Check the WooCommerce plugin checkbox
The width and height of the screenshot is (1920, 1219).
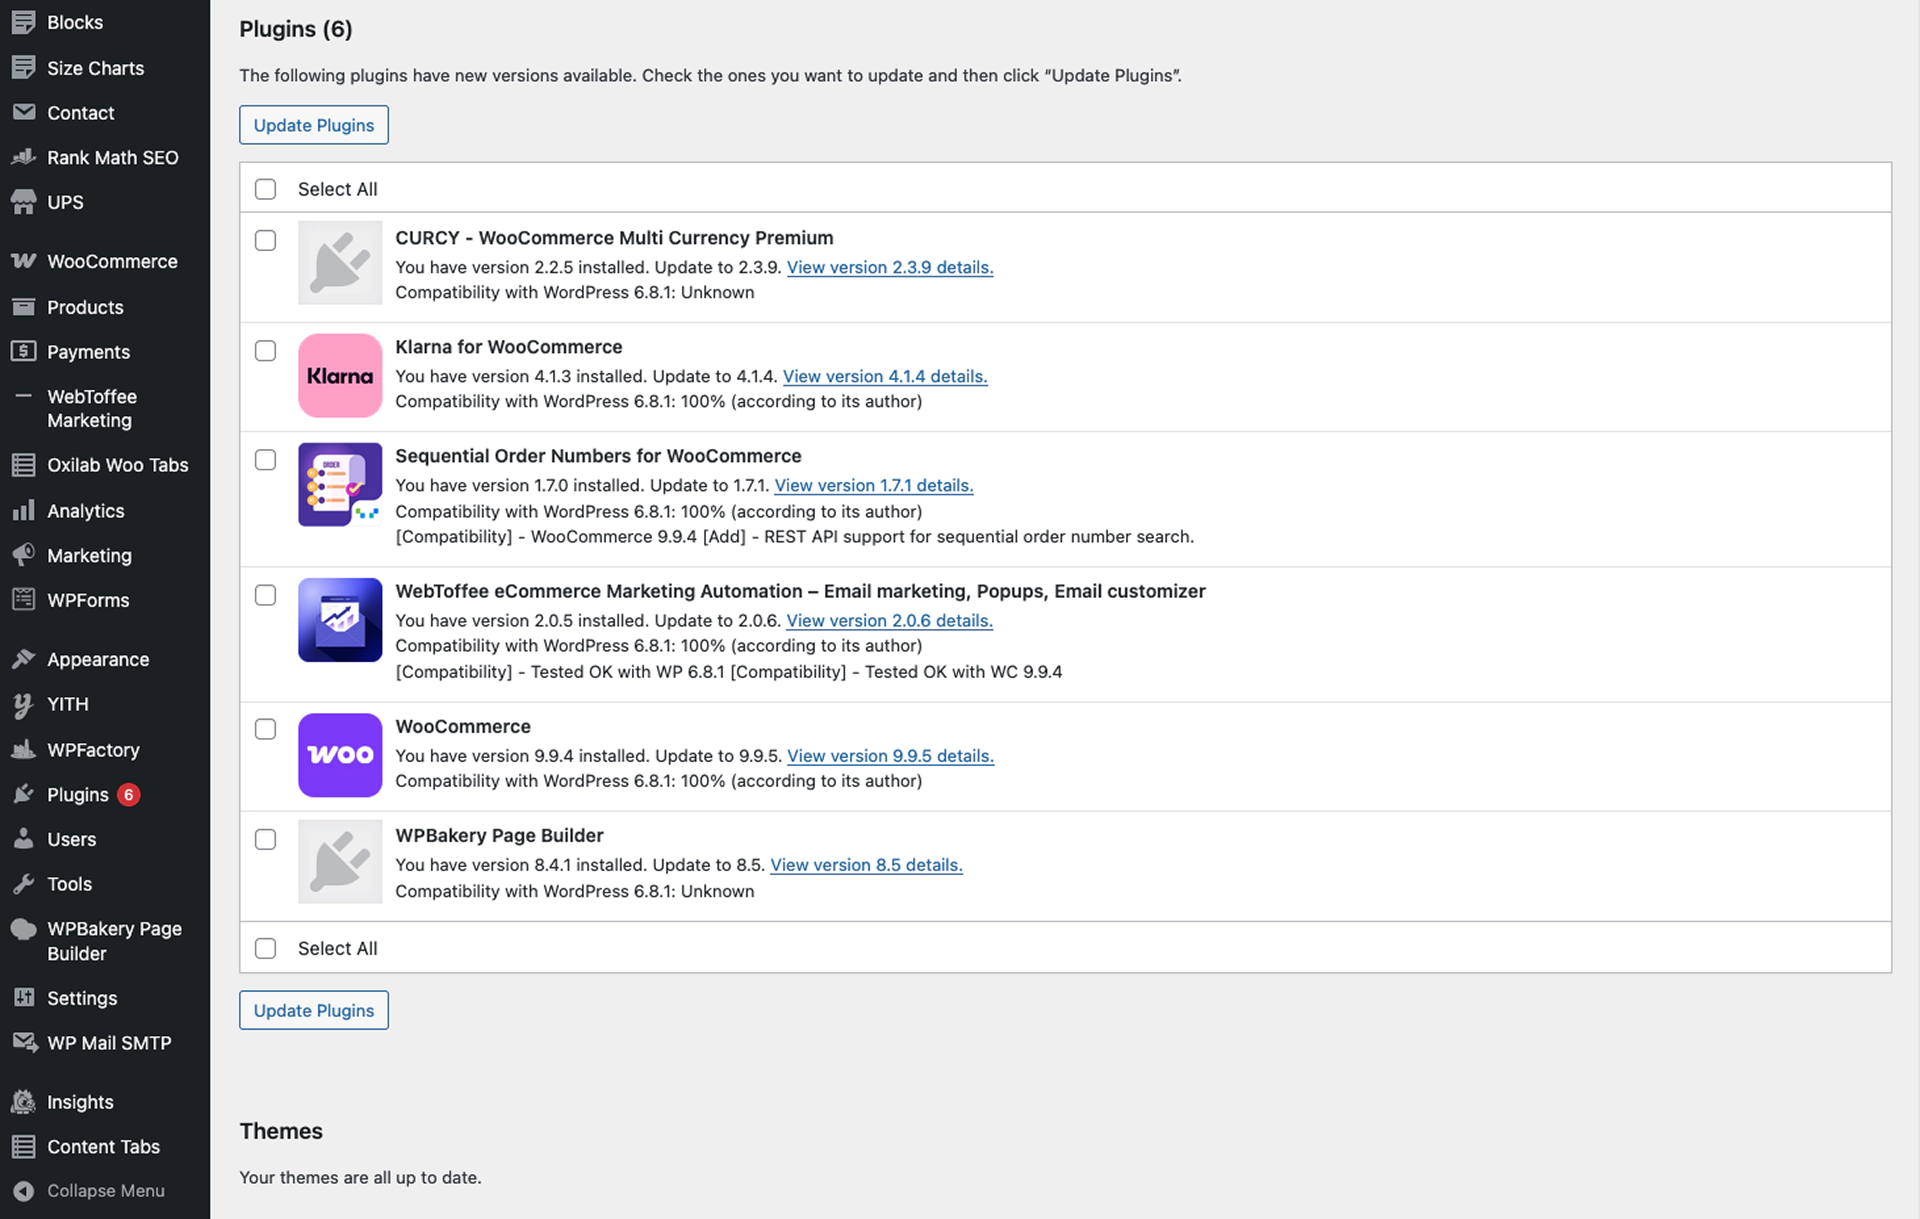265,729
